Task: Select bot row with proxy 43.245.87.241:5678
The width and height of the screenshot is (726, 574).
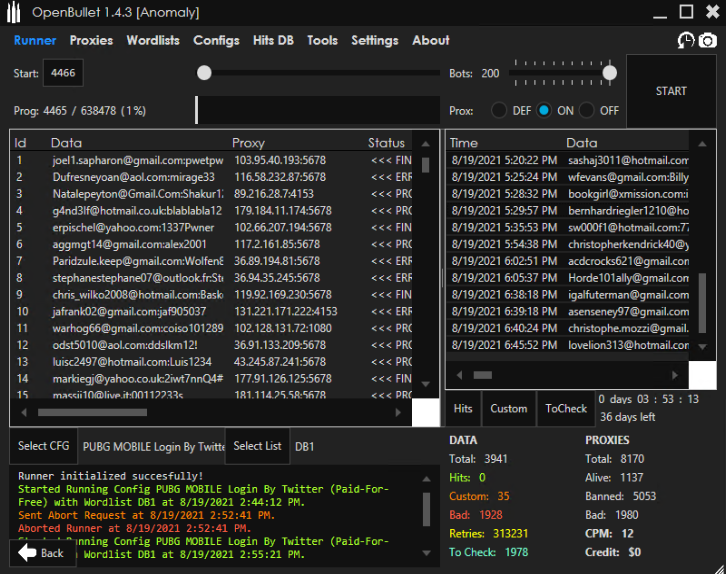Action: 211,362
